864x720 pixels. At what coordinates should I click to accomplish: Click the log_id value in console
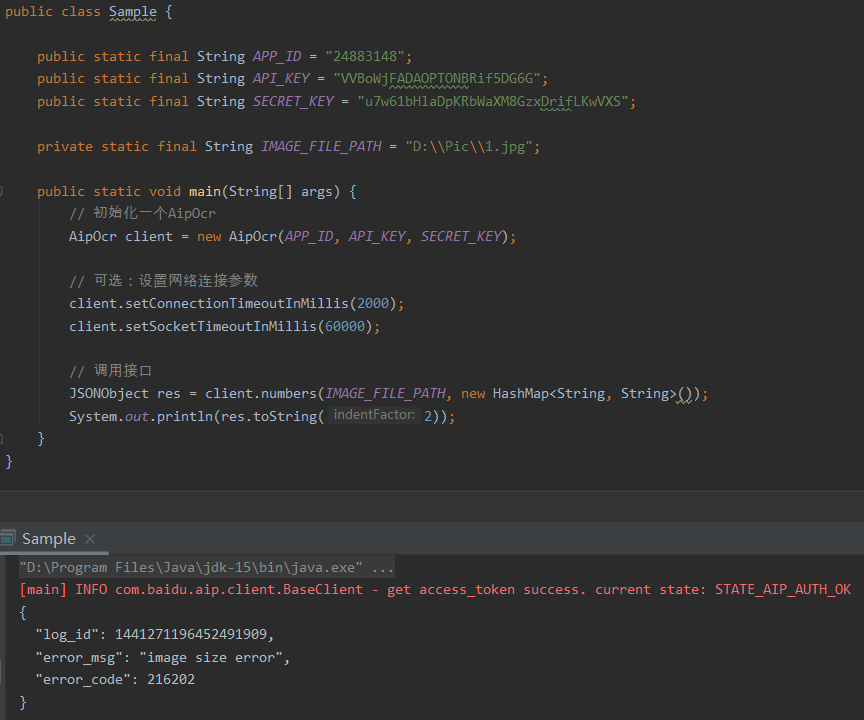191,635
